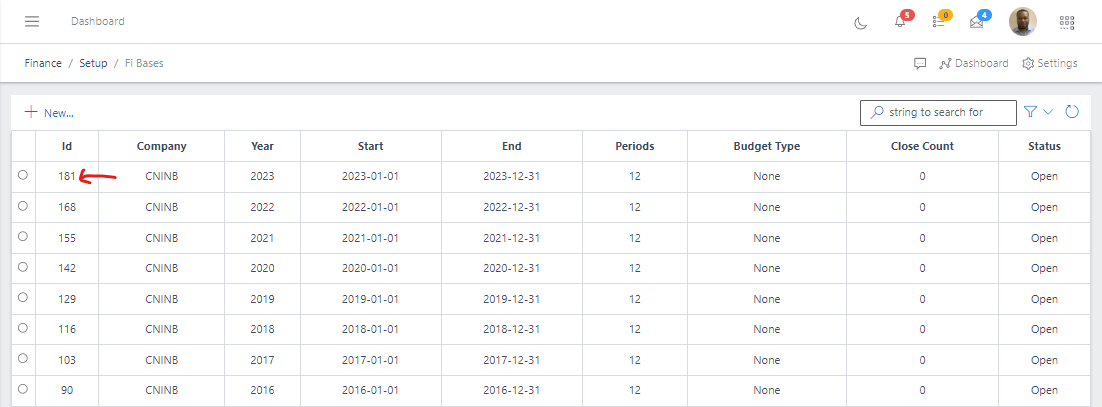Click New... to add record
Viewport: 1102px width, 407px height.
click(49, 112)
